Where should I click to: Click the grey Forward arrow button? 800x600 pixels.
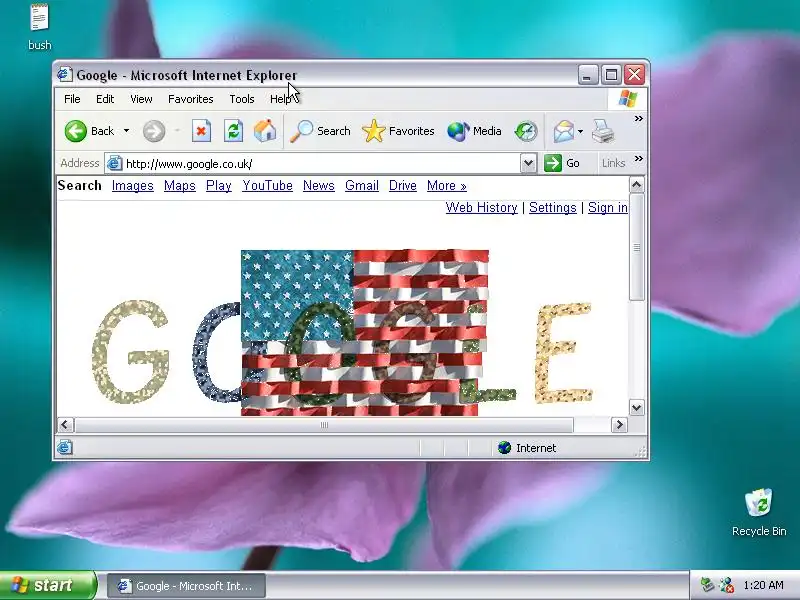click(x=154, y=131)
